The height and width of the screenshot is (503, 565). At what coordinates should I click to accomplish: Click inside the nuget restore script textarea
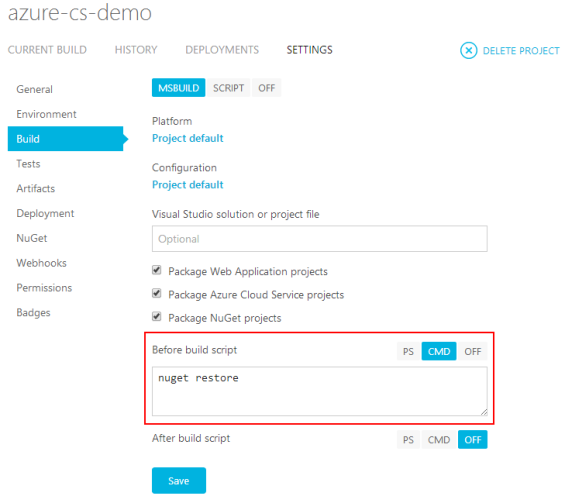coord(320,391)
